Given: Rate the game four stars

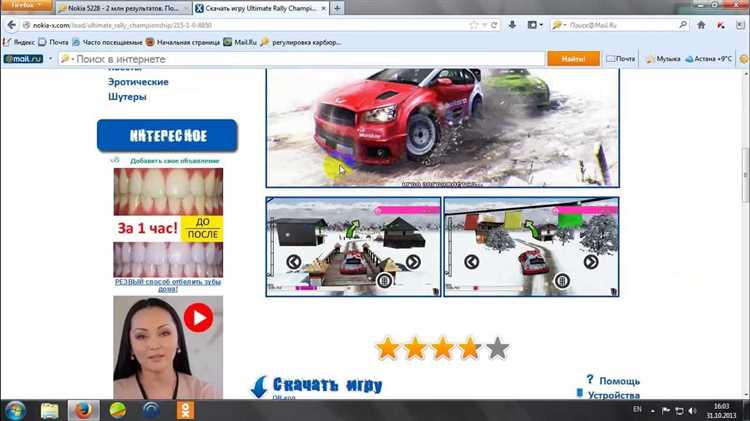Looking at the screenshot, I should point(470,348).
